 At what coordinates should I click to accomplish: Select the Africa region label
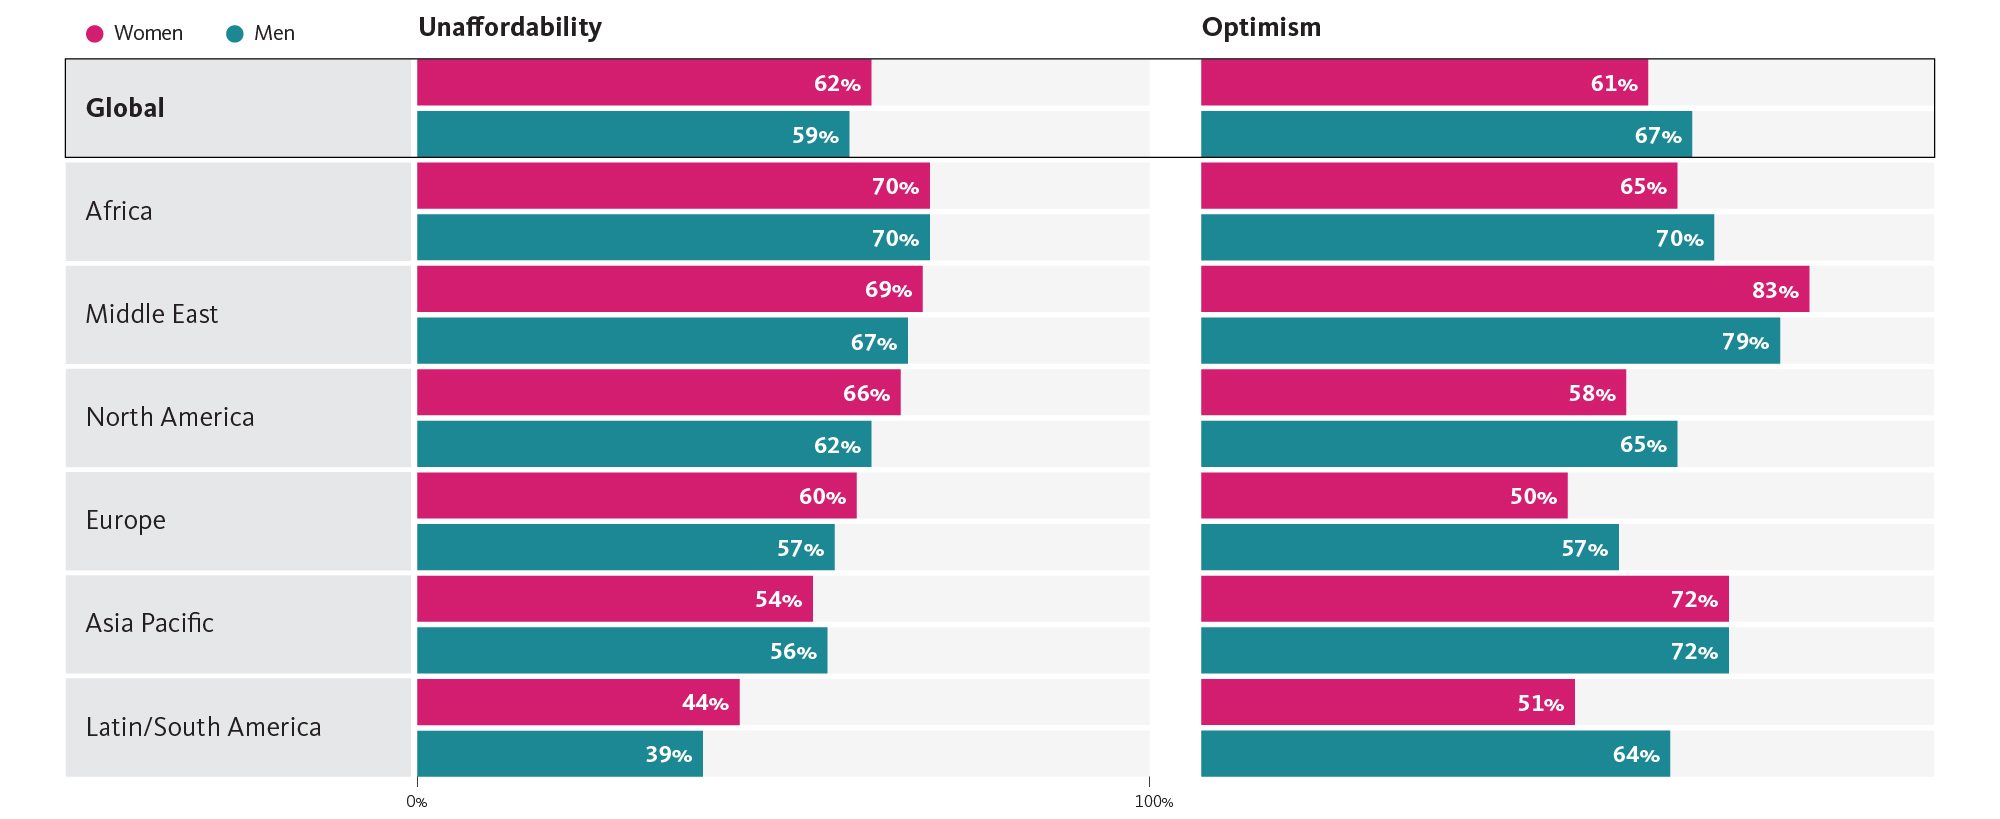click(x=119, y=211)
